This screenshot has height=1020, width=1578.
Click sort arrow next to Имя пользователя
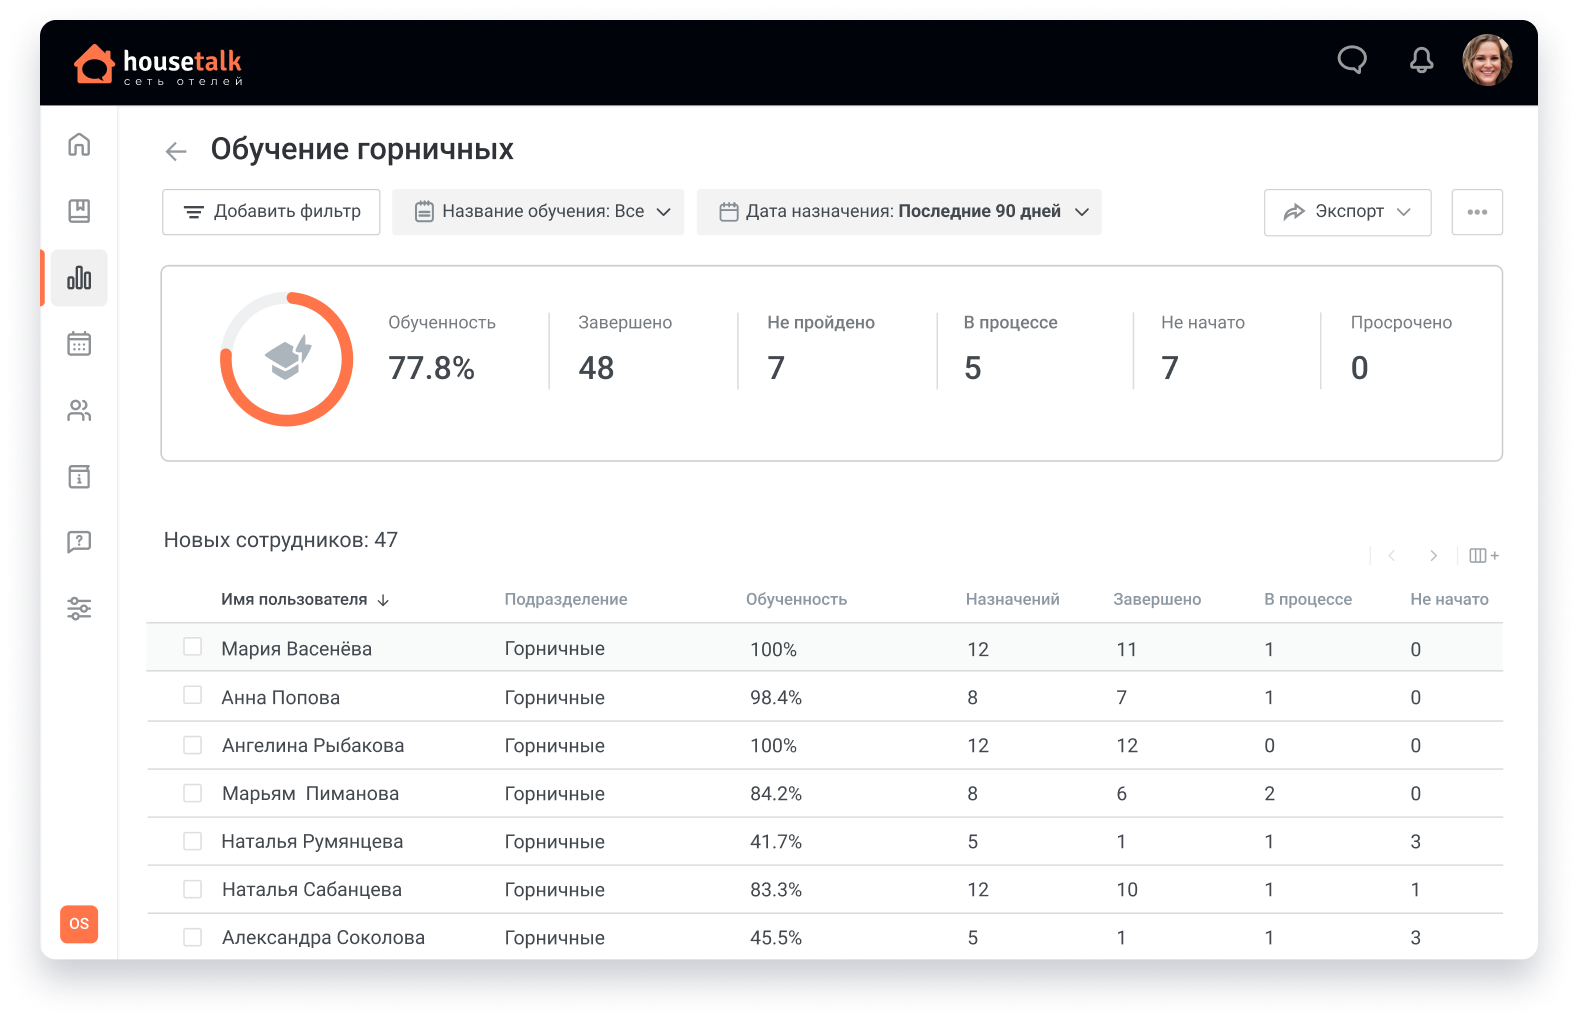point(383,600)
